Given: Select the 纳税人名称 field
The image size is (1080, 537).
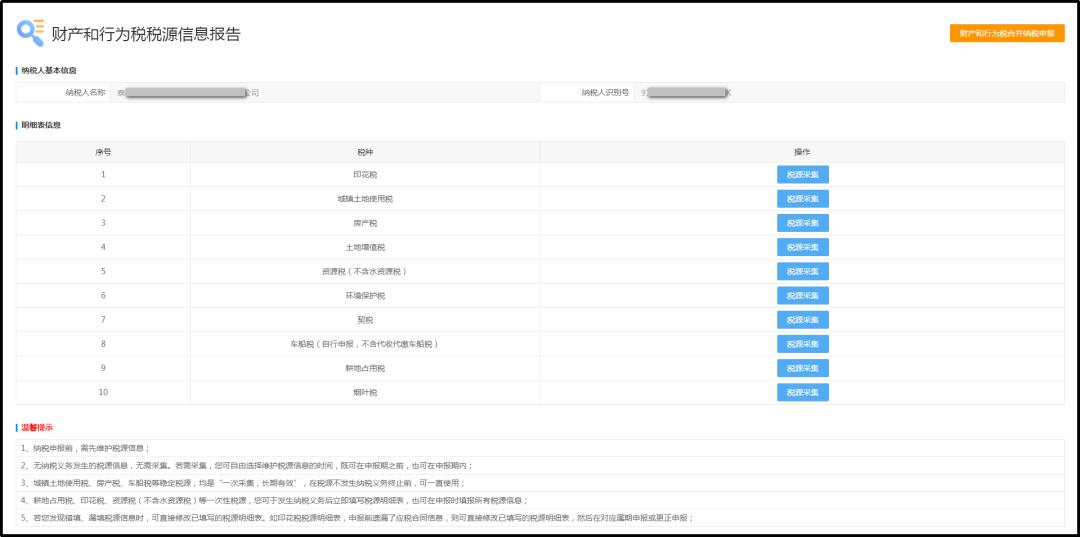Looking at the screenshot, I should (x=325, y=92).
